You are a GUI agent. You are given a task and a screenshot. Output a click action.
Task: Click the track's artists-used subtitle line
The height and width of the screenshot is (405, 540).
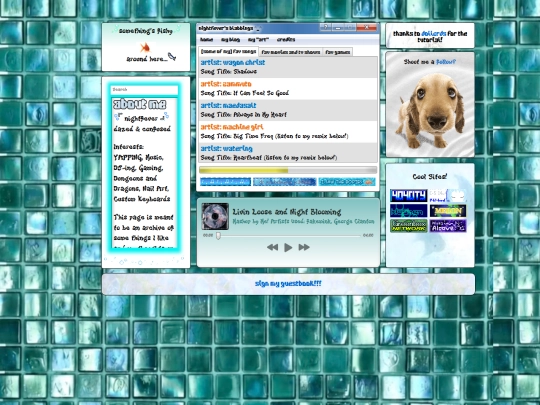303,221
